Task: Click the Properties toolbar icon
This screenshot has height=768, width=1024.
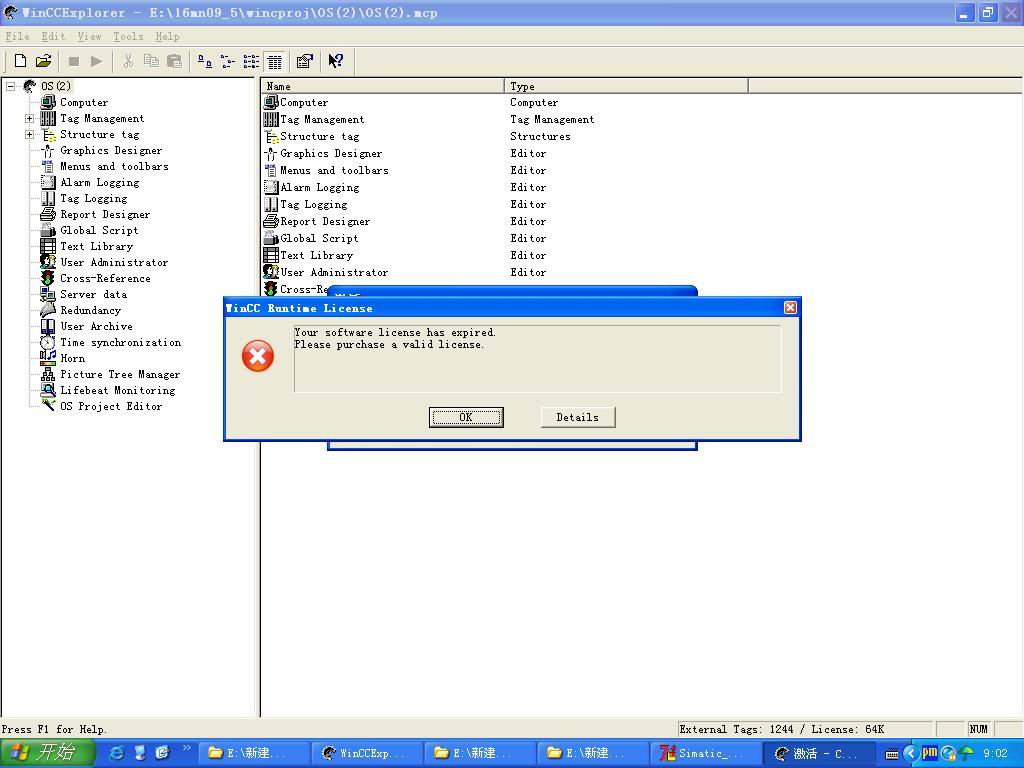Action: (x=305, y=61)
